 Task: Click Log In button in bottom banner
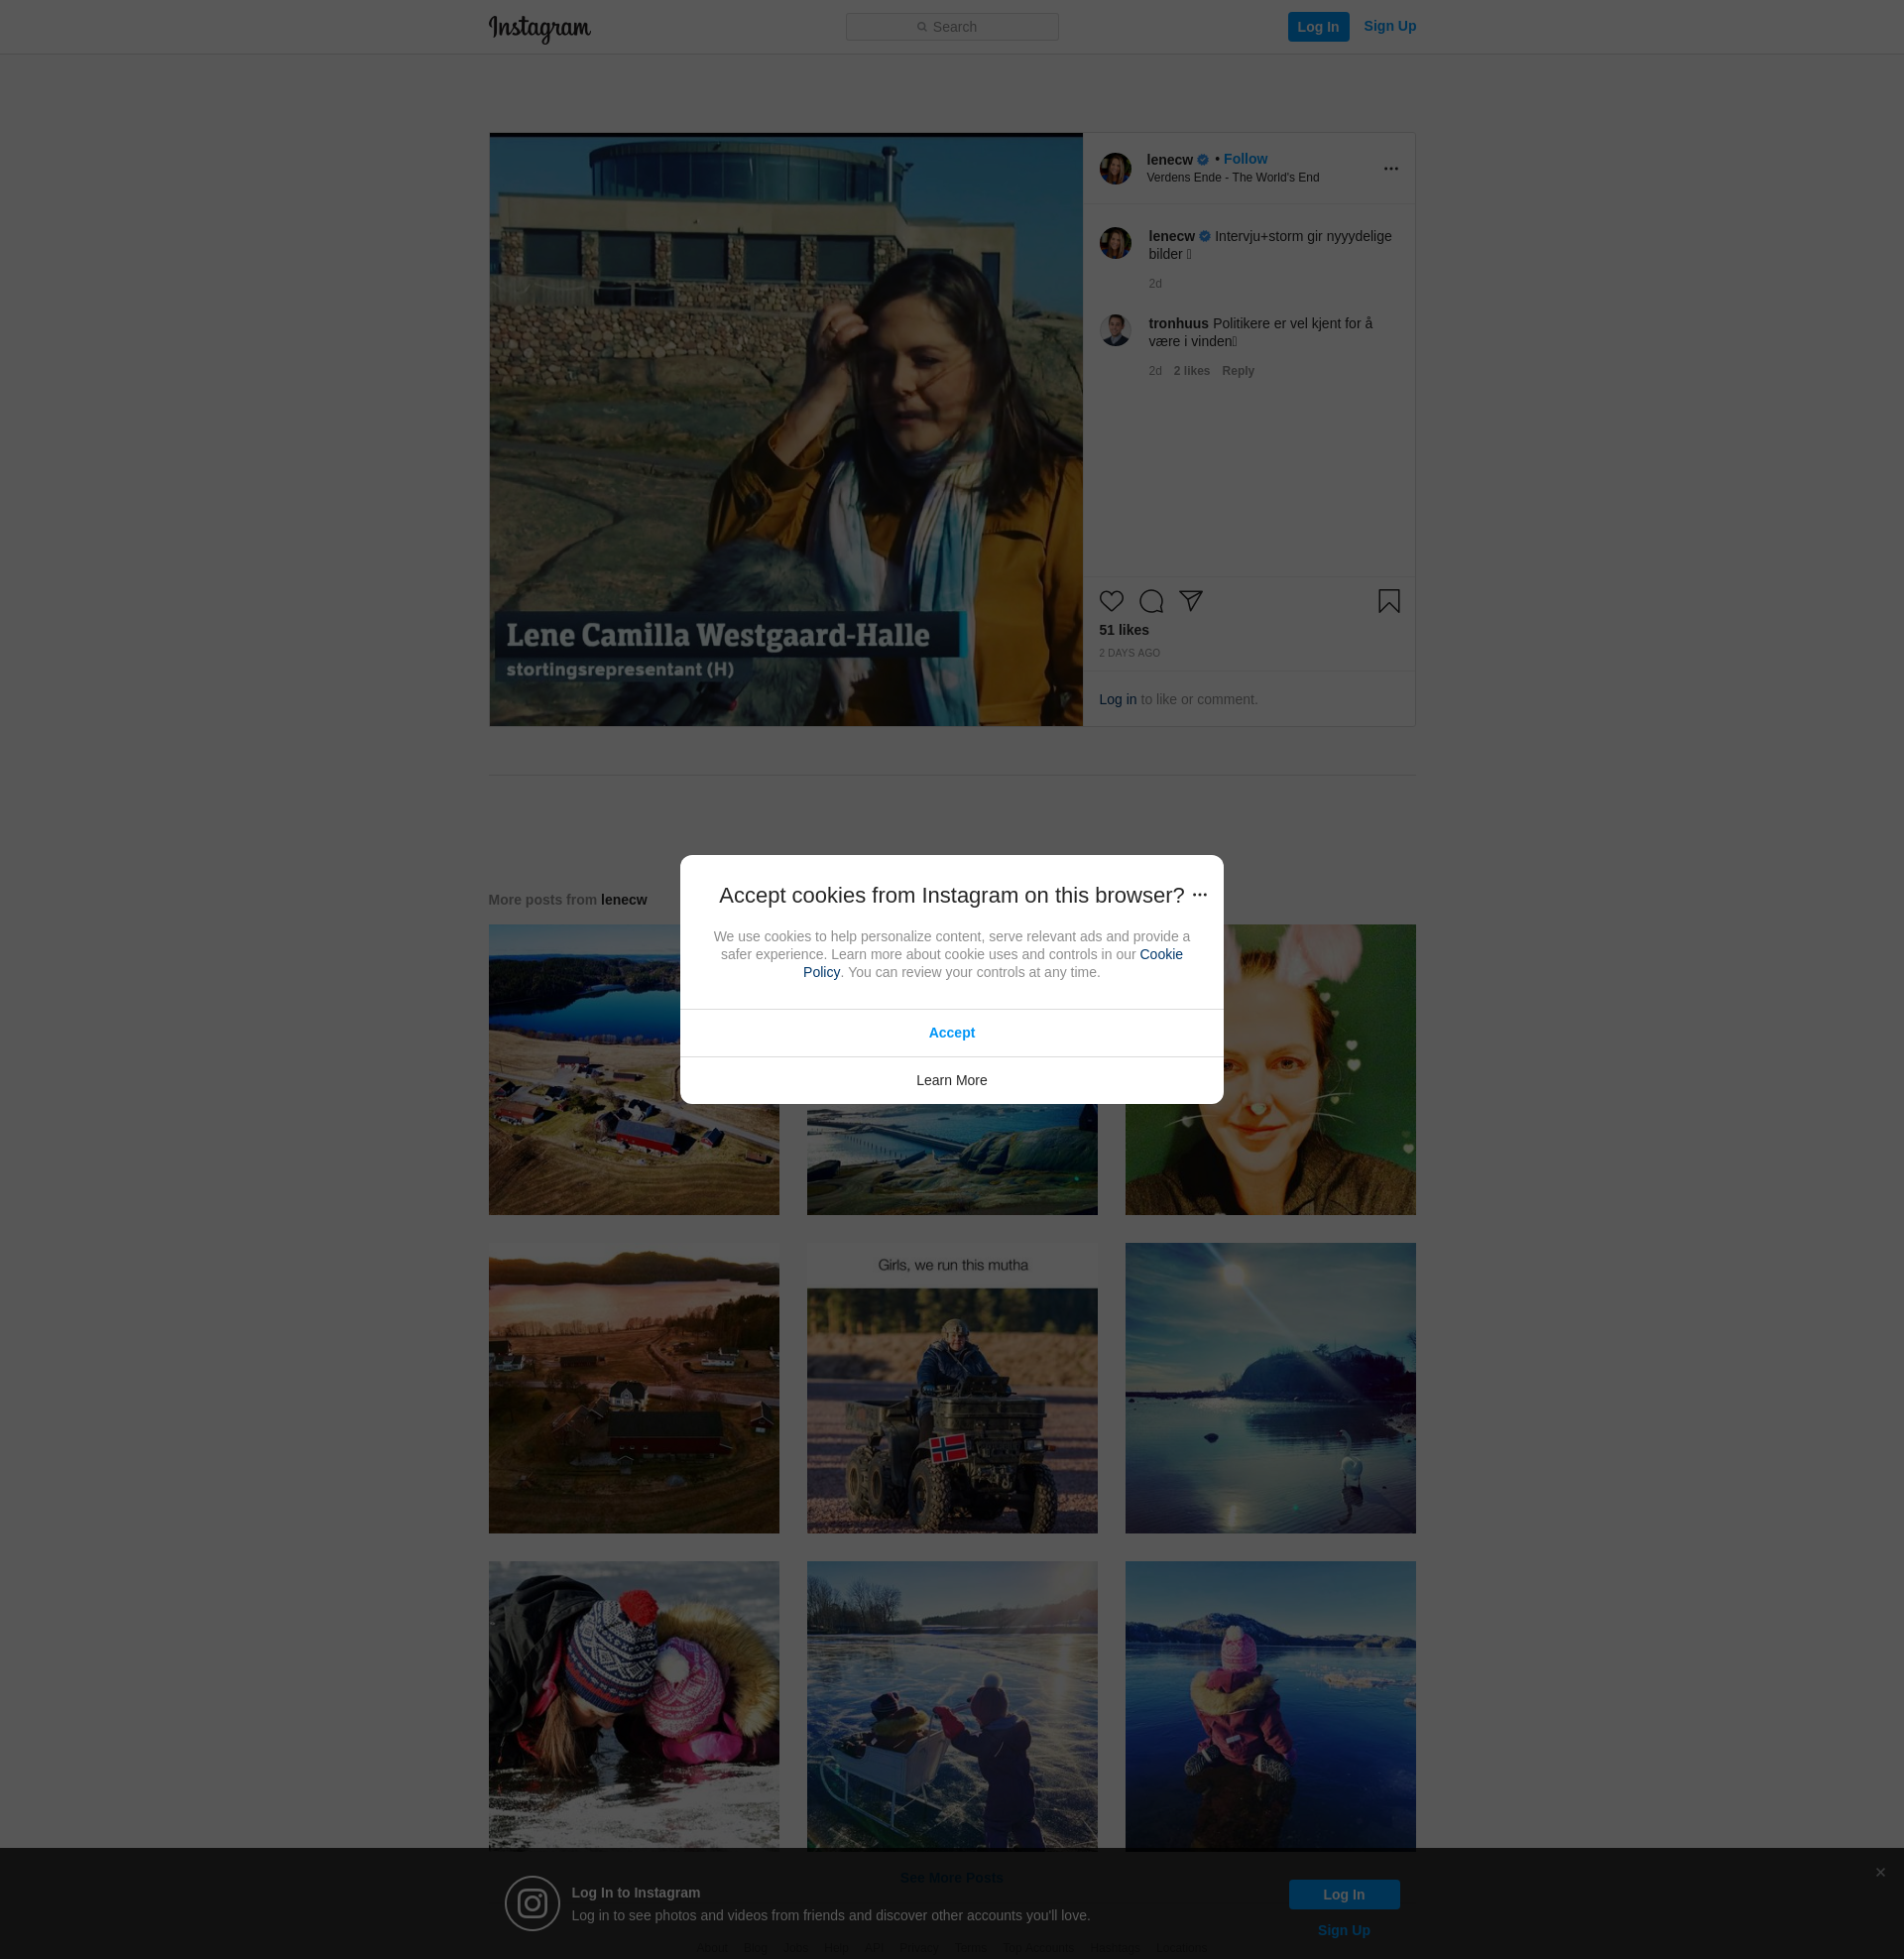[1343, 1894]
